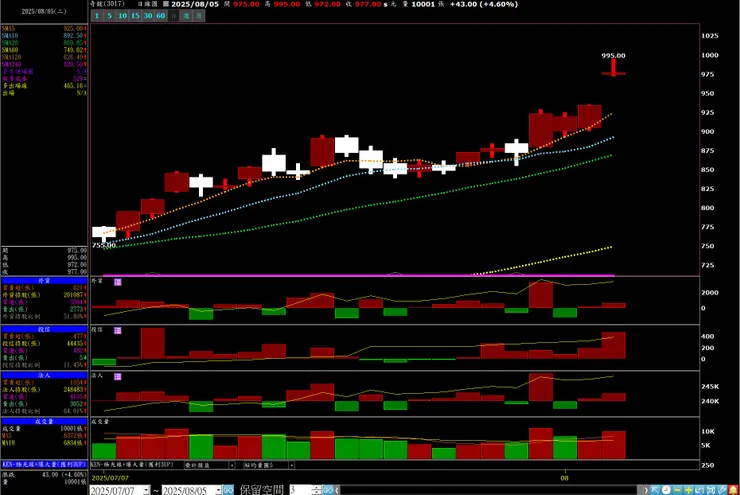Select the 30-minute period tab

[x=148, y=16]
